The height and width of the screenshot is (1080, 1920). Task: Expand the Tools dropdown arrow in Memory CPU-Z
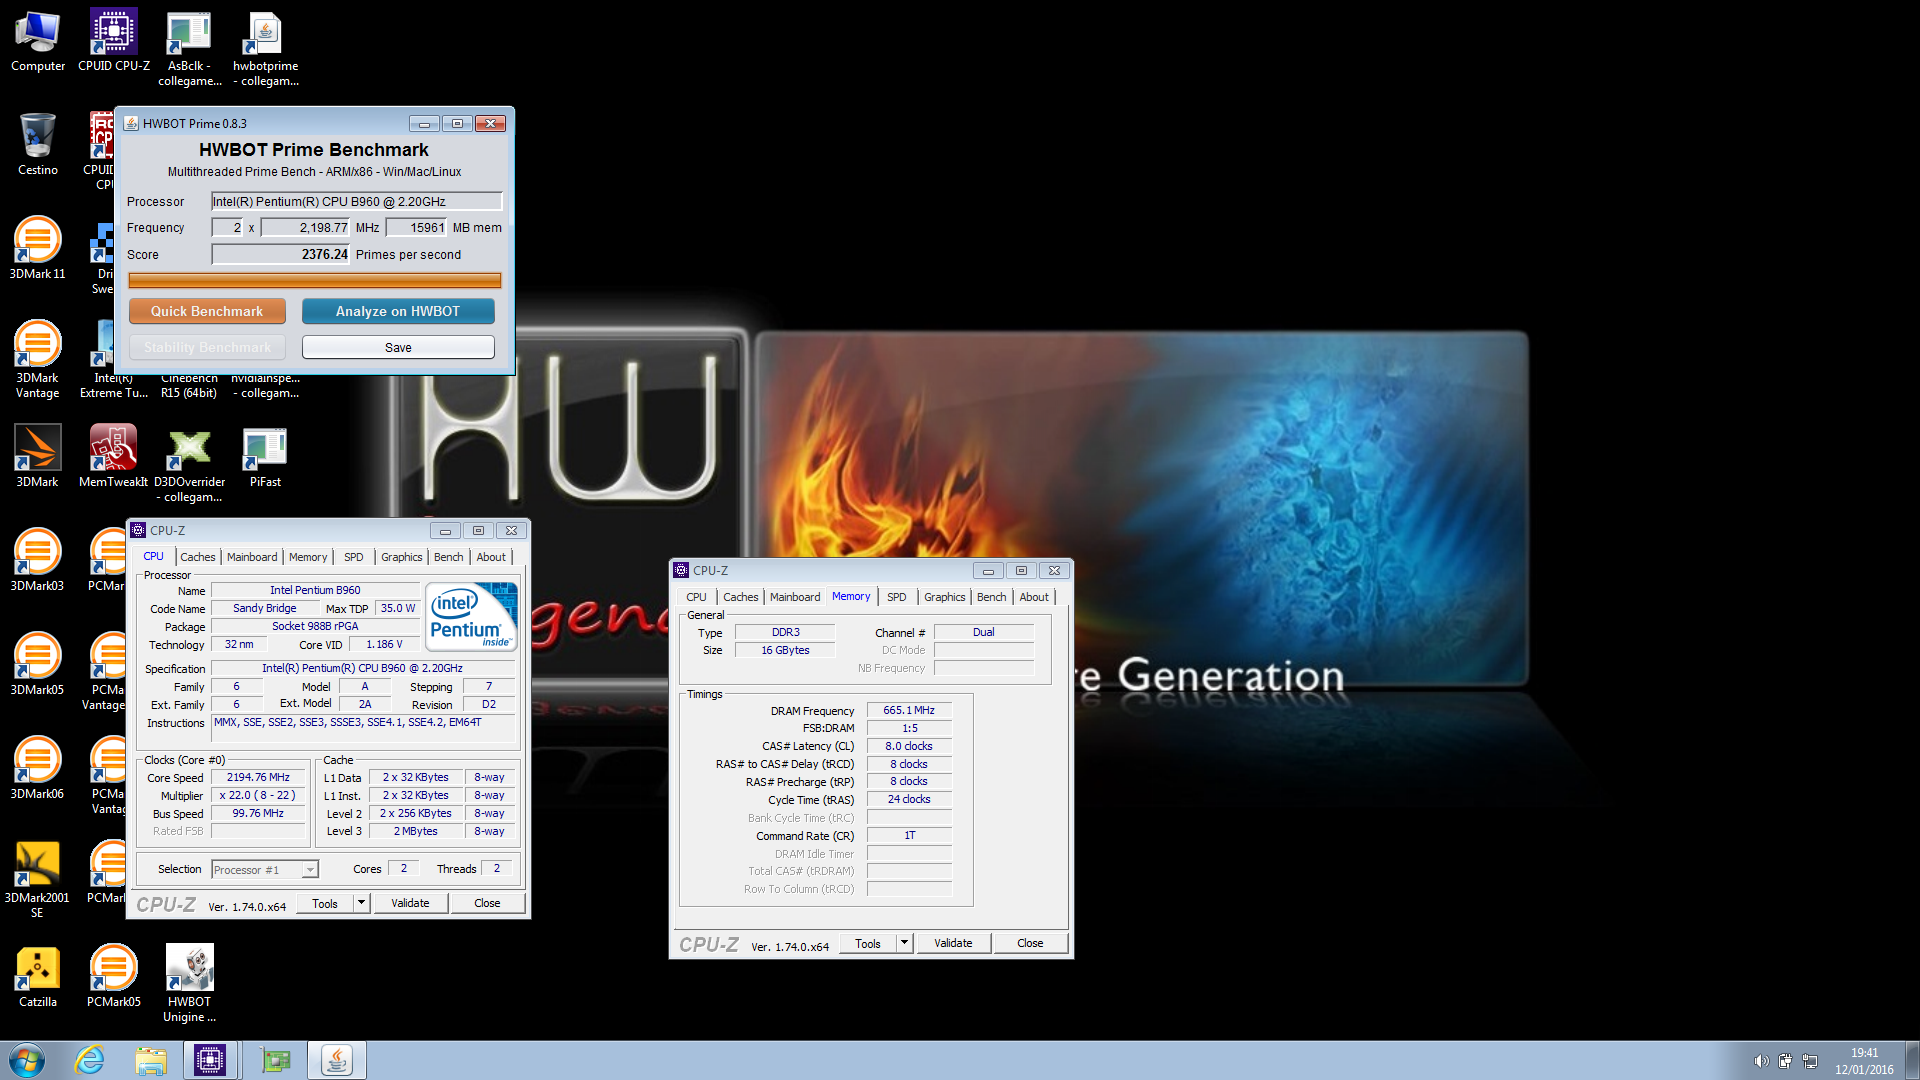[904, 943]
